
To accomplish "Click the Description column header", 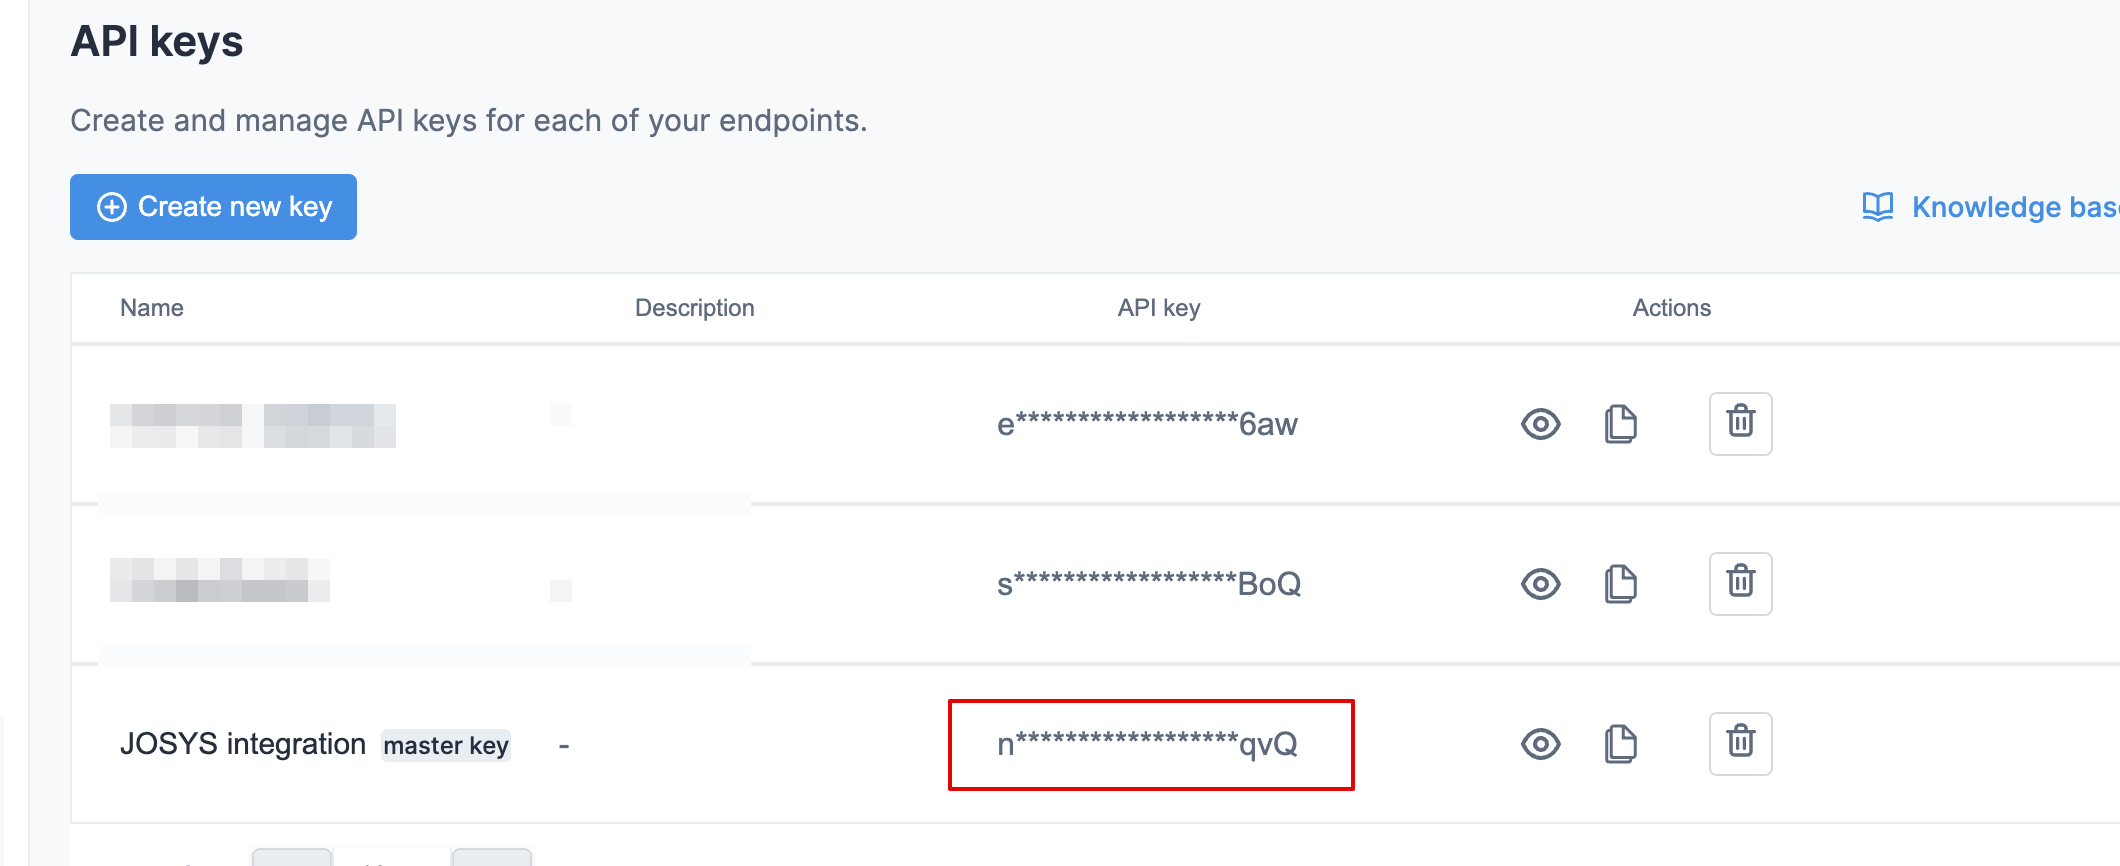I will (694, 308).
